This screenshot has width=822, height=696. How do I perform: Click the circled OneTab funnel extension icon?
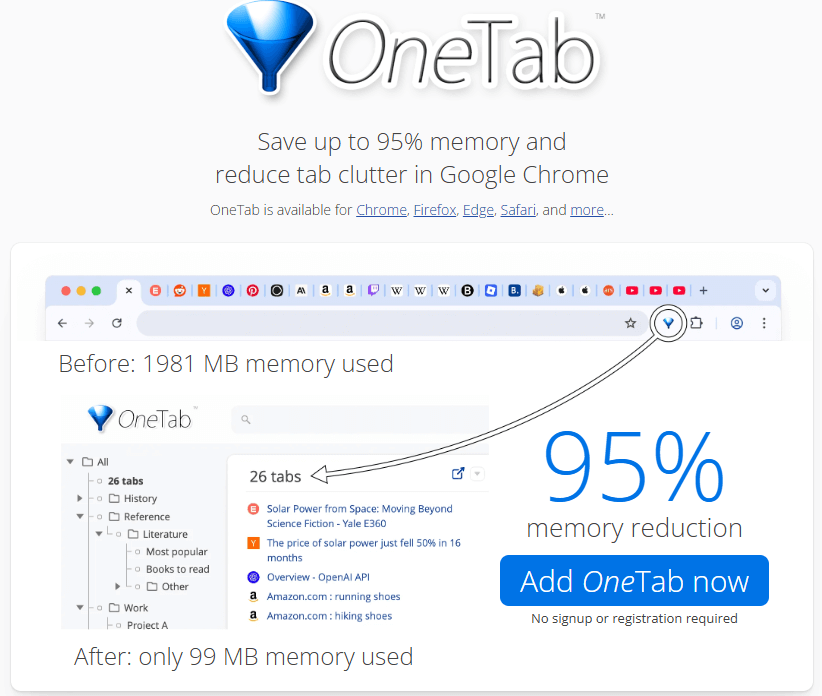pos(668,322)
